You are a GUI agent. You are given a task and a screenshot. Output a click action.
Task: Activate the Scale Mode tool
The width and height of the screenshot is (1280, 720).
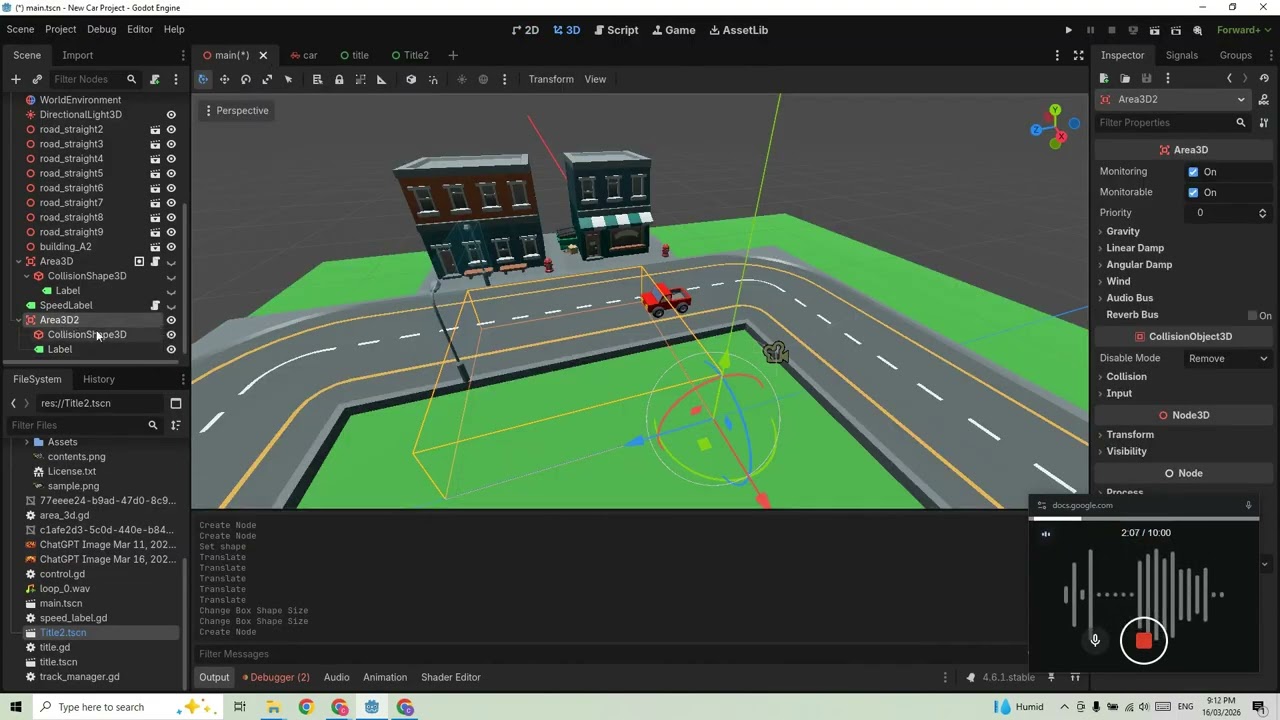[x=267, y=79]
